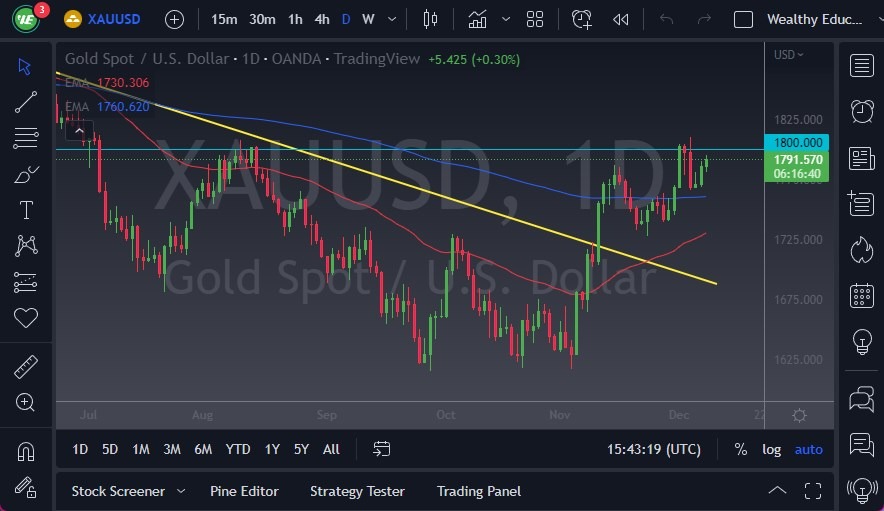Open the USD currency dropdown
This screenshot has width=884, height=511.
coord(788,55)
